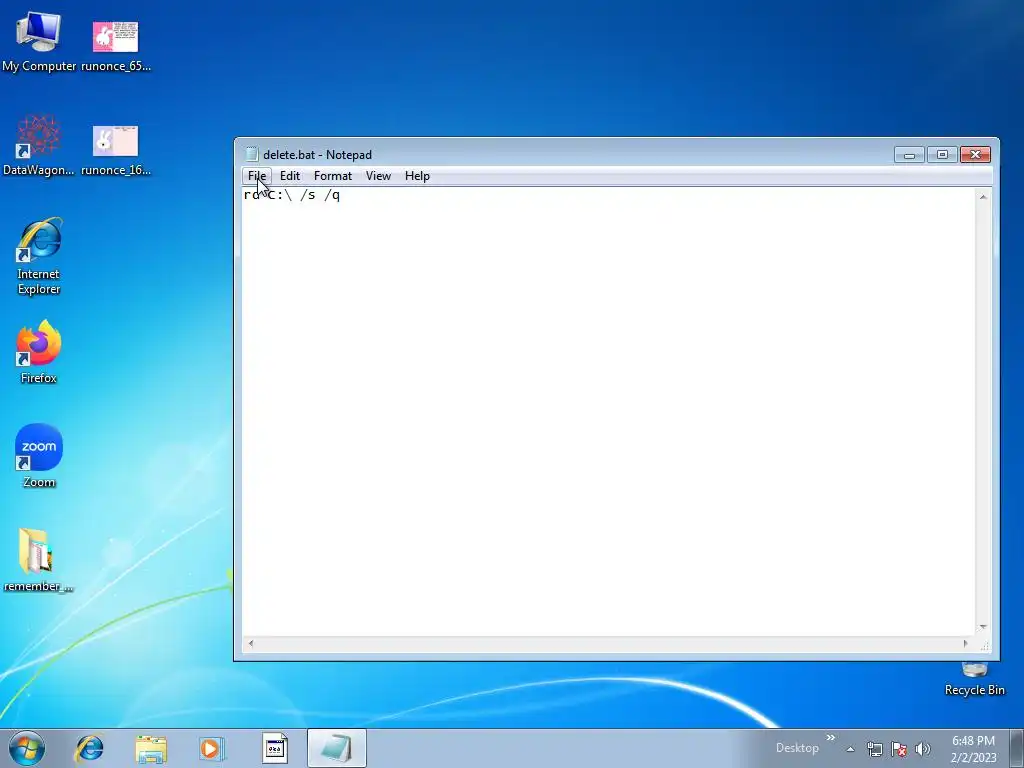The height and width of the screenshot is (768, 1024).
Task: Minimize the Notepad window
Action: pyautogui.click(x=909, y=155)
